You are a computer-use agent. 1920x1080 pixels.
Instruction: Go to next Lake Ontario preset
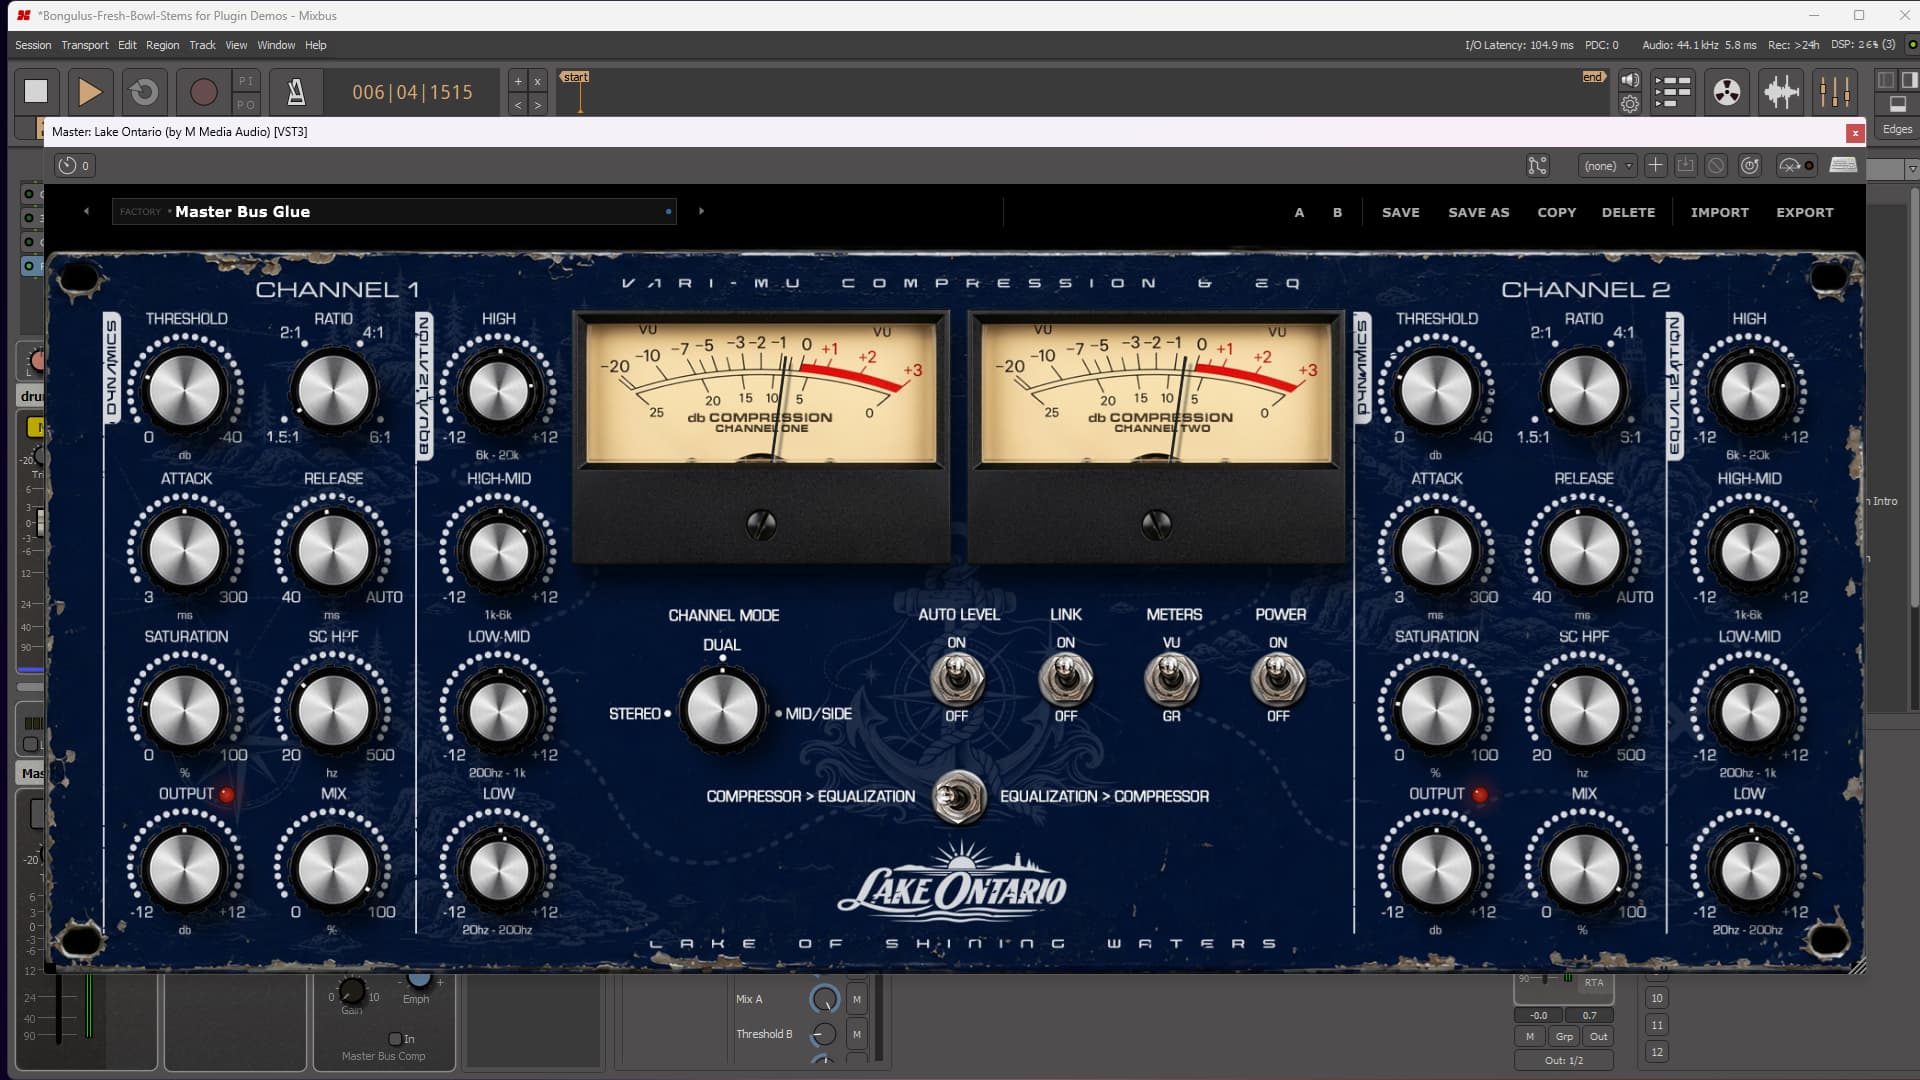pos(701,211)
